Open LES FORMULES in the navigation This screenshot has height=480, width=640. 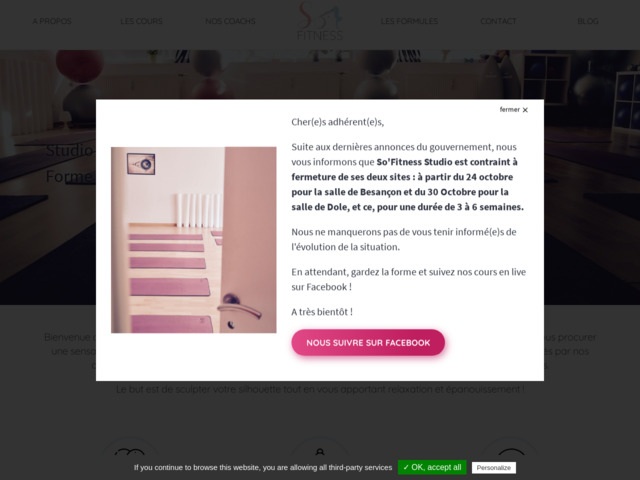(409, 21)
